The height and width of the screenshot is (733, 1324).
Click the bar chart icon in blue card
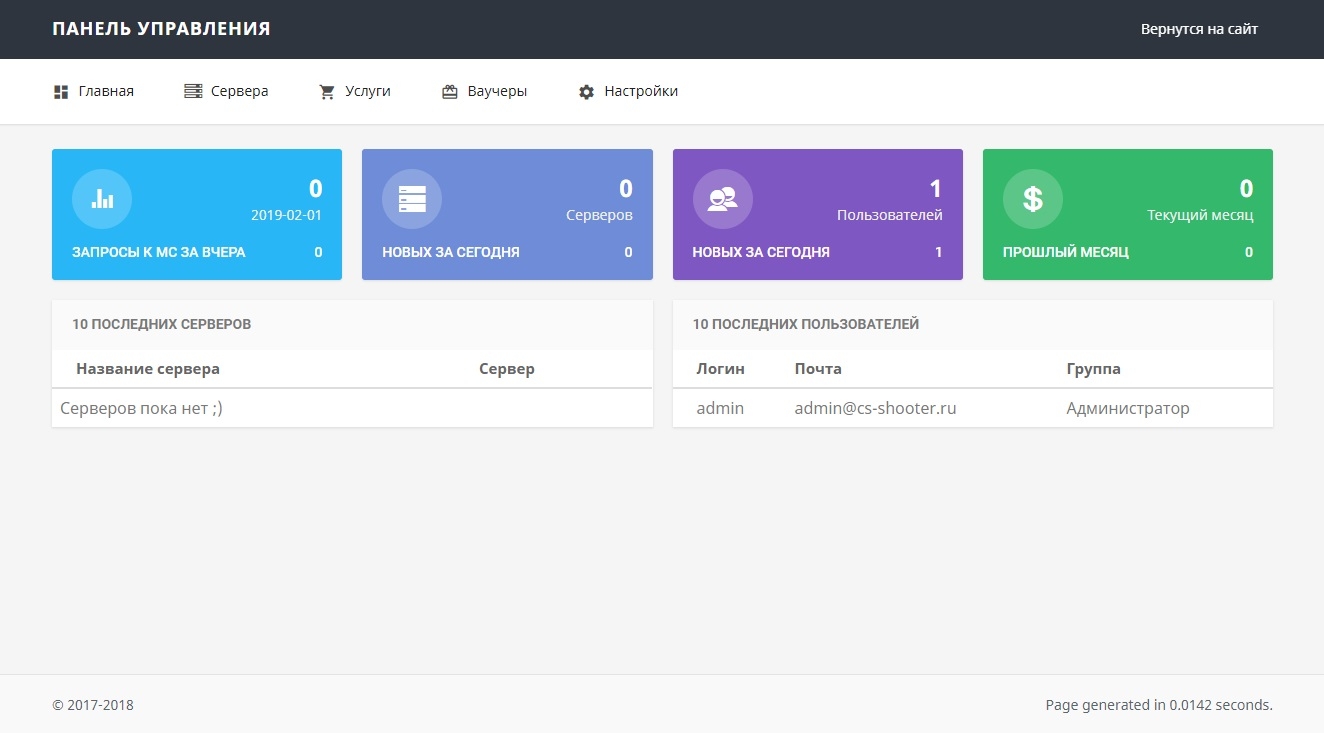tap(102, 199)
